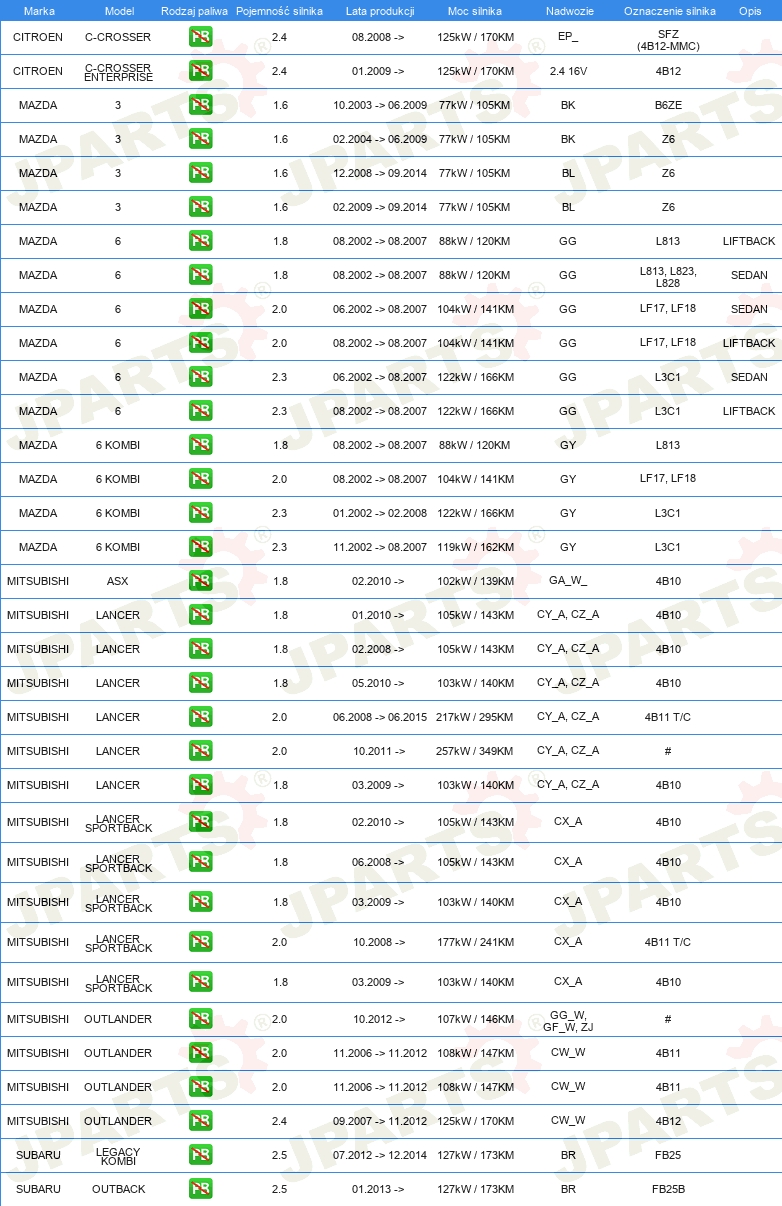Click the fuel icon for Mazda 3 from 12.2008
Viewport: 782px width, 1206px height.
(x=200, y=174)
